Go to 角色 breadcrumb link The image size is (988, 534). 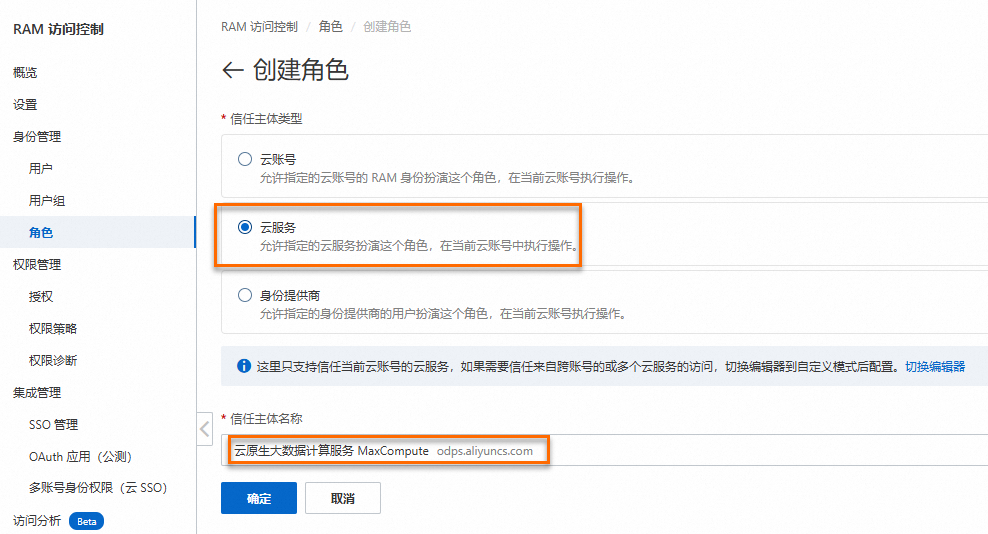[330, 26]
